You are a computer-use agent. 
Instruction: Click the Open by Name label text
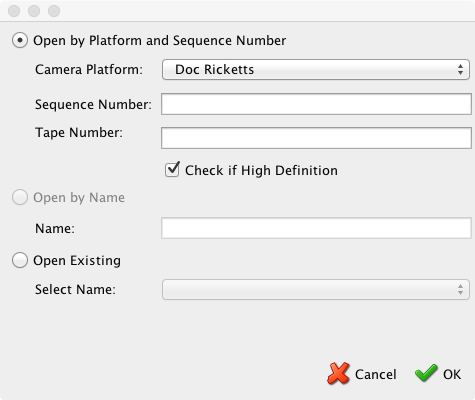(x=79, y=198)
